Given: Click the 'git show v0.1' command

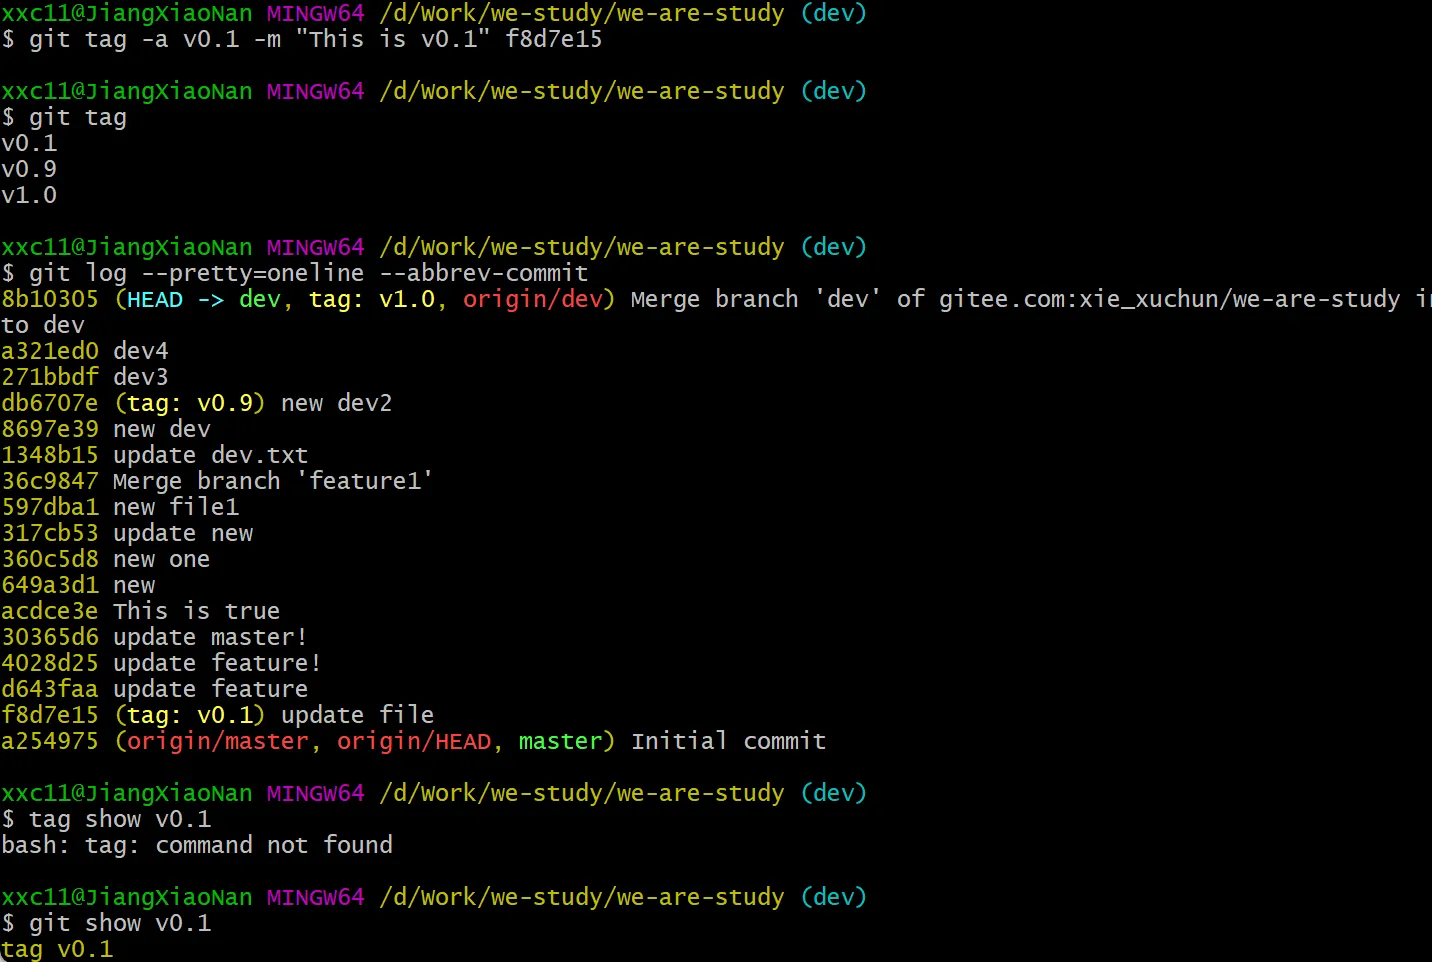Looking at the screenshot, I should [120, 923].
